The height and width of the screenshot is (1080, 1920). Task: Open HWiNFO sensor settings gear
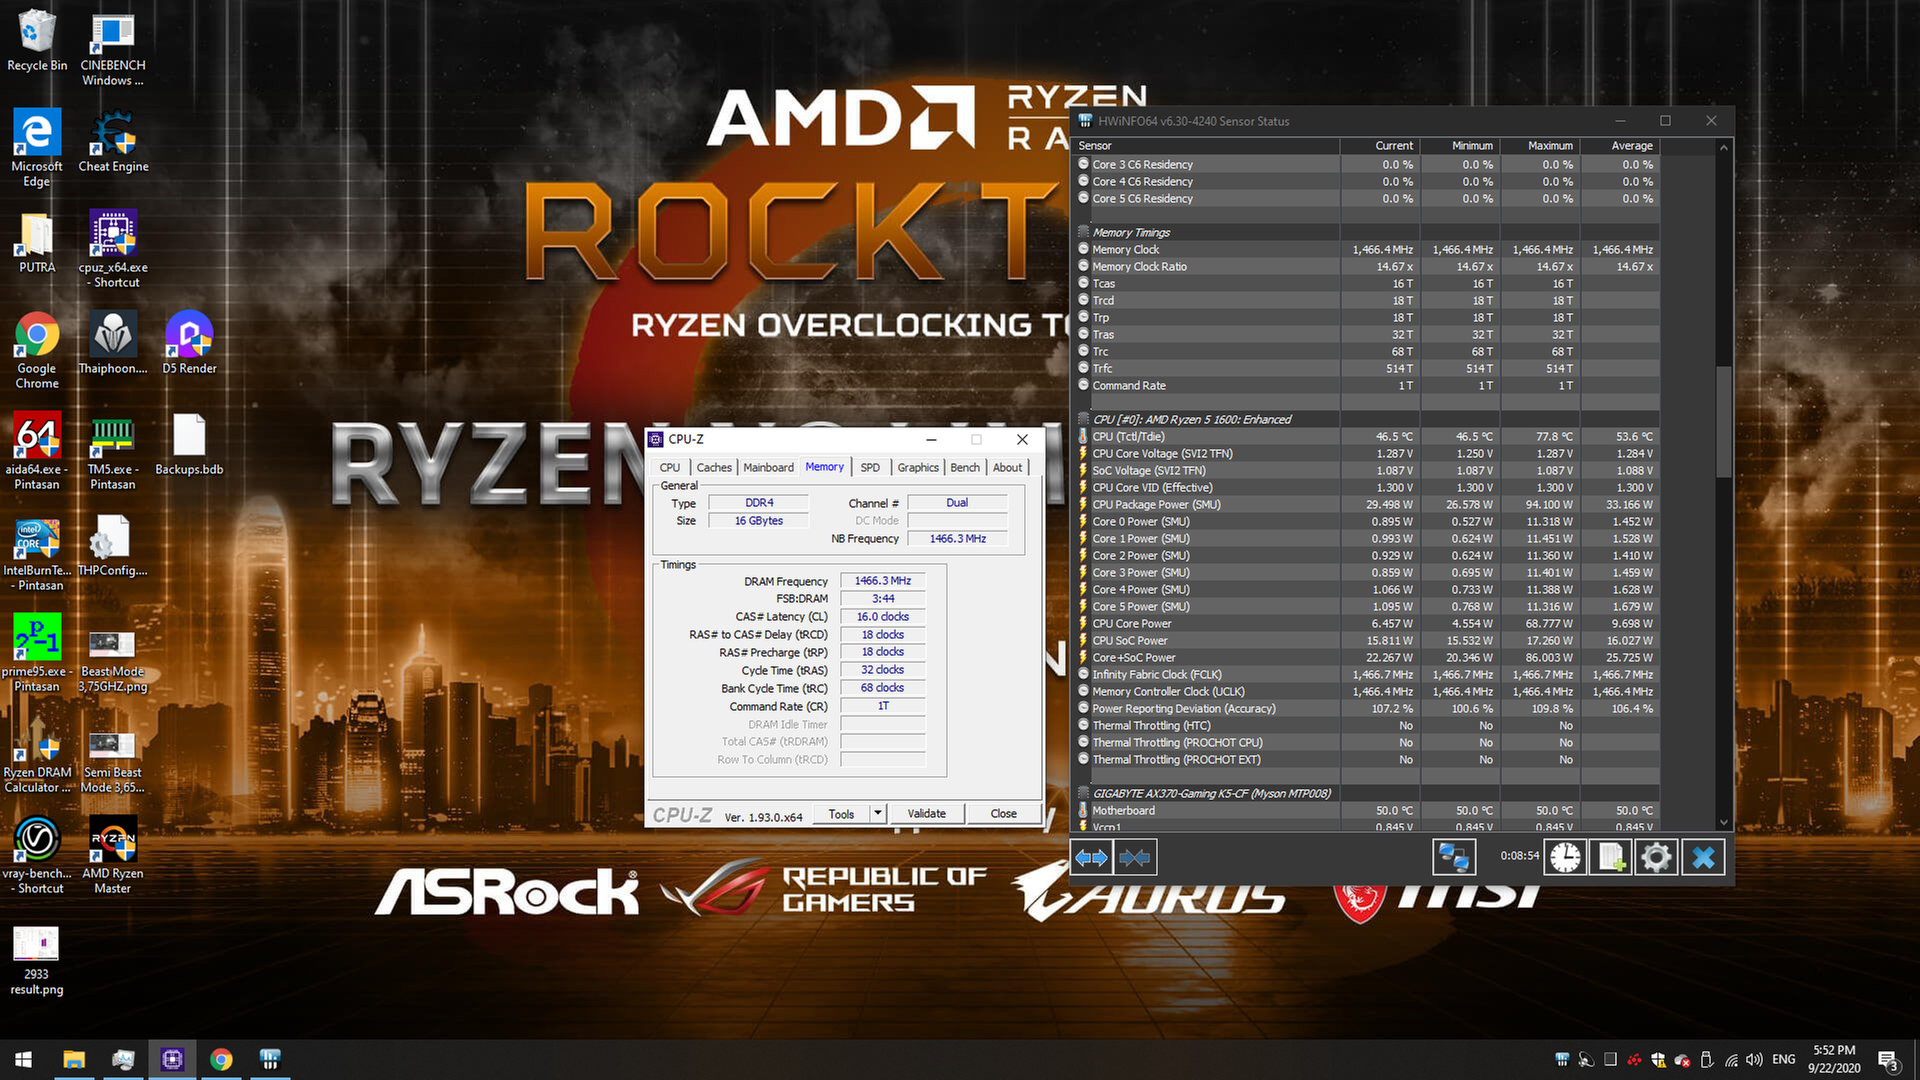click(1656, 857)
